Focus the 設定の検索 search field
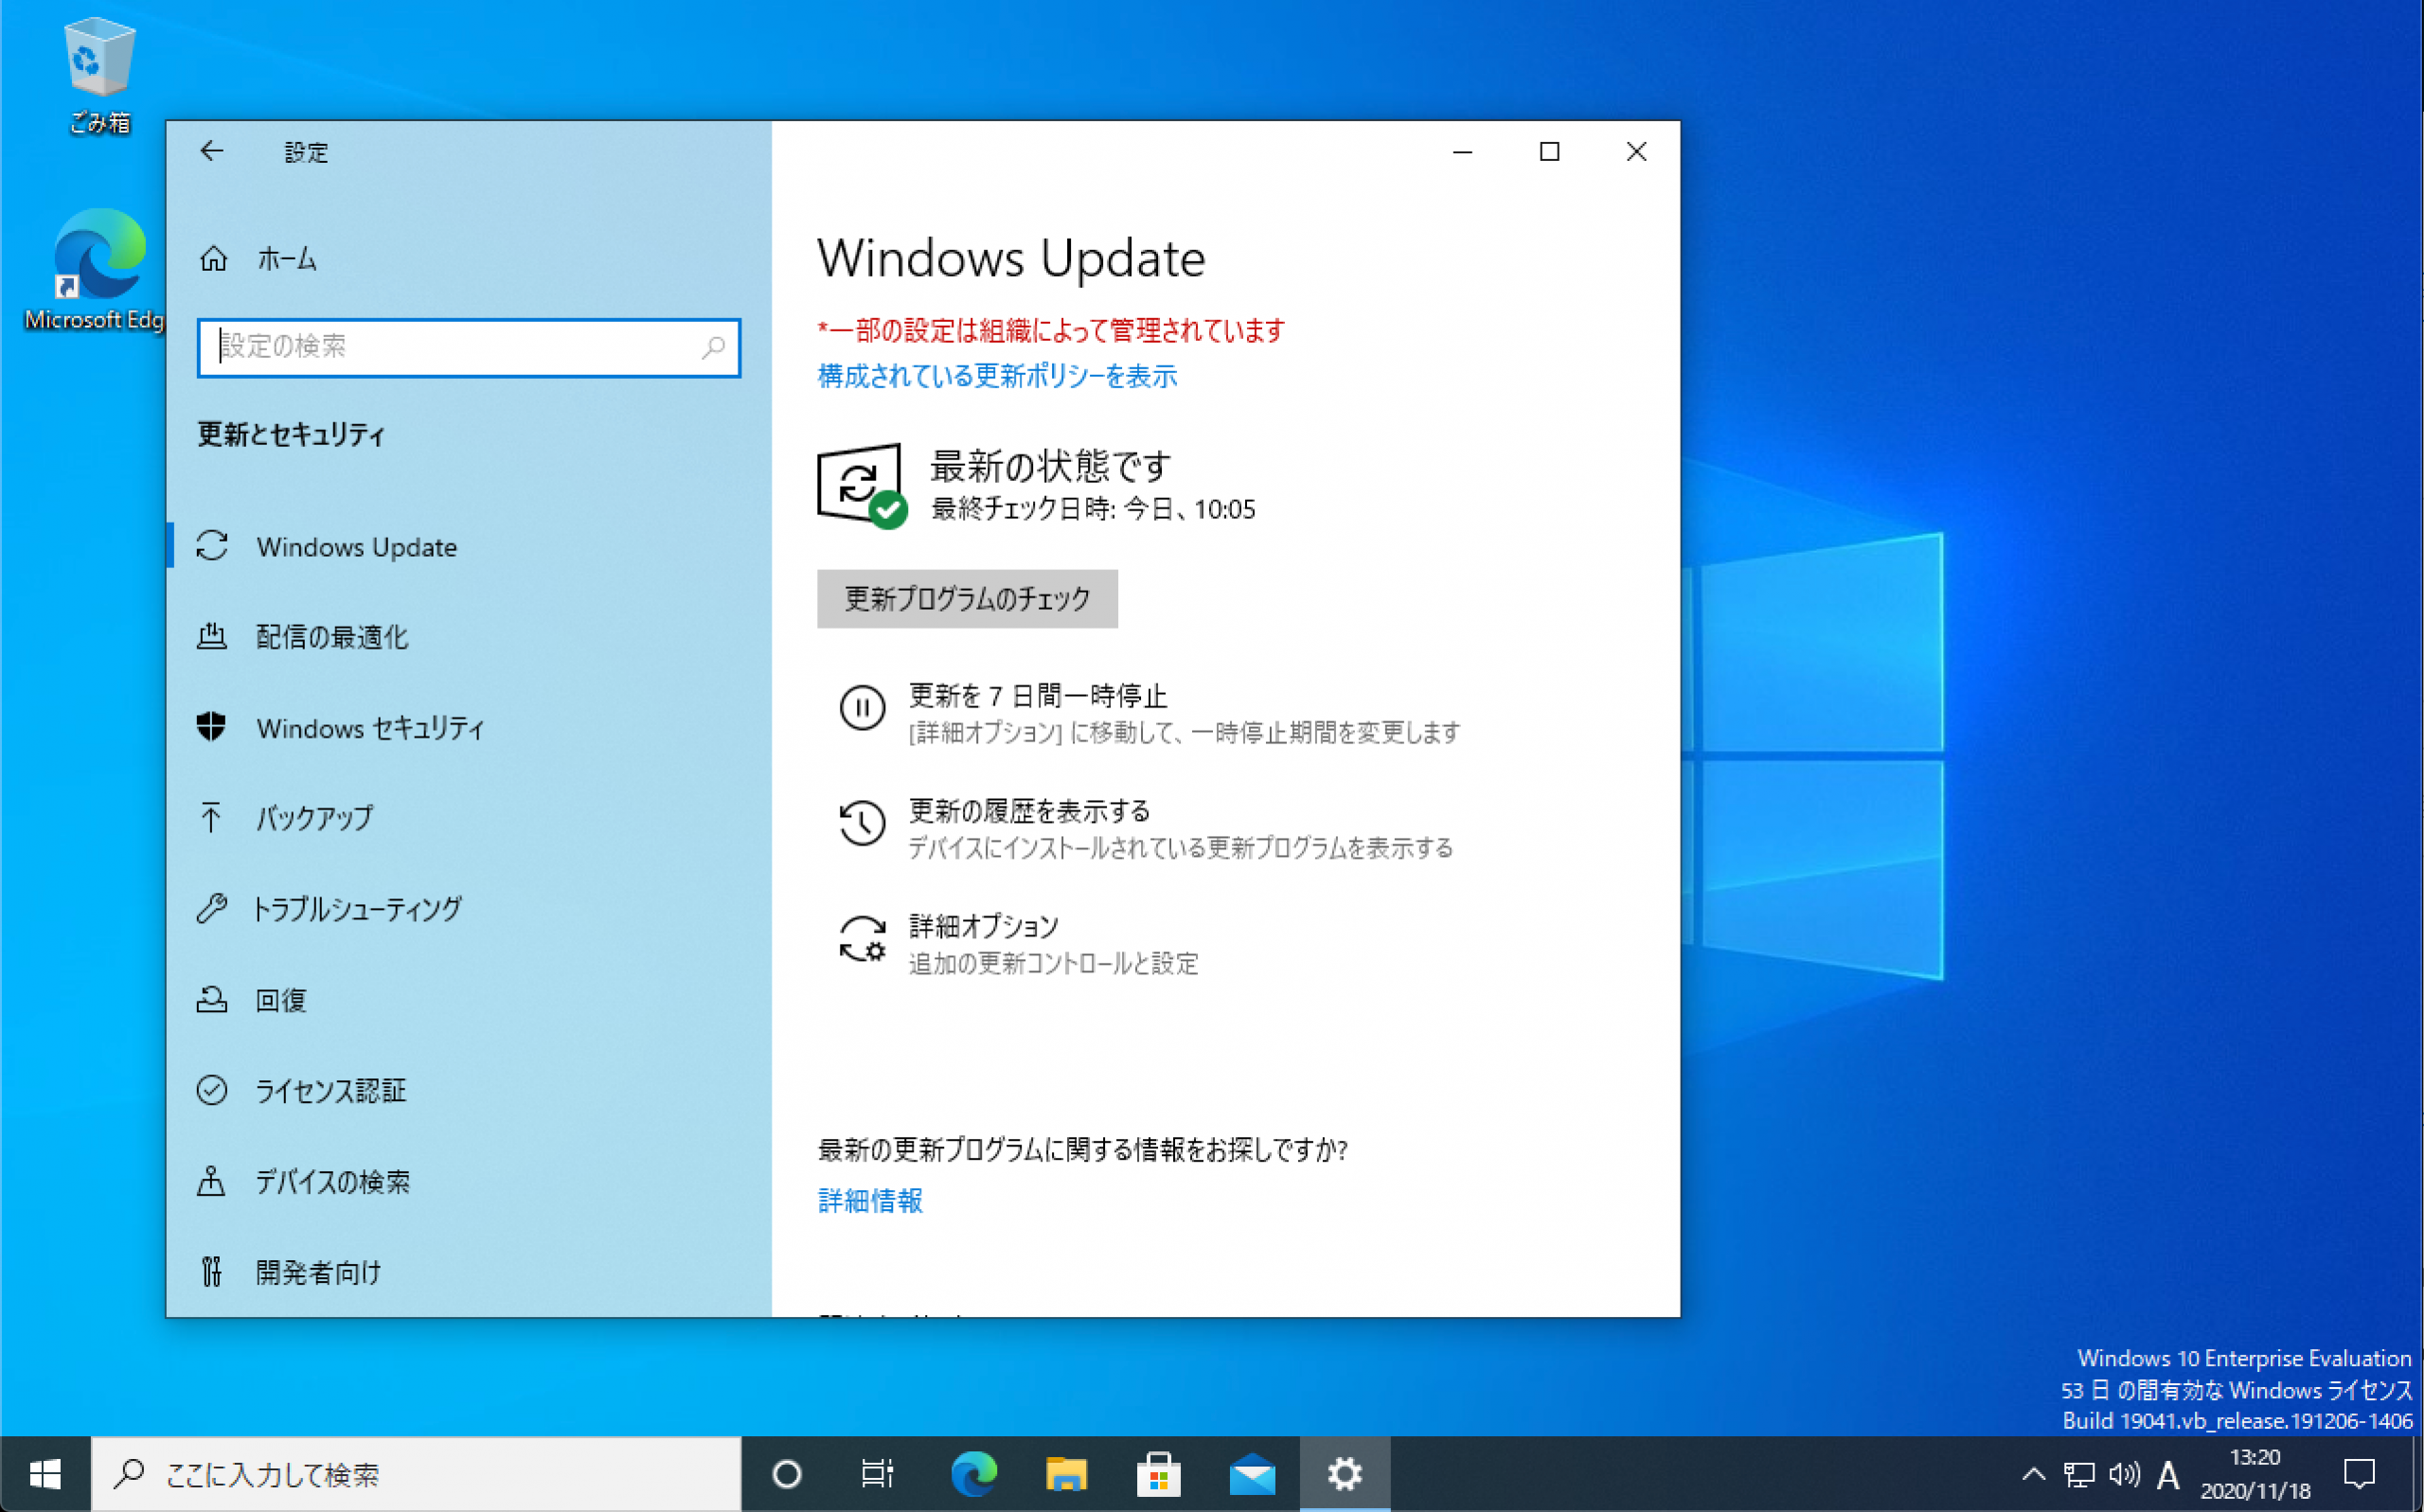Screen dimensions: 2424x1512 (x=468, y=347)
